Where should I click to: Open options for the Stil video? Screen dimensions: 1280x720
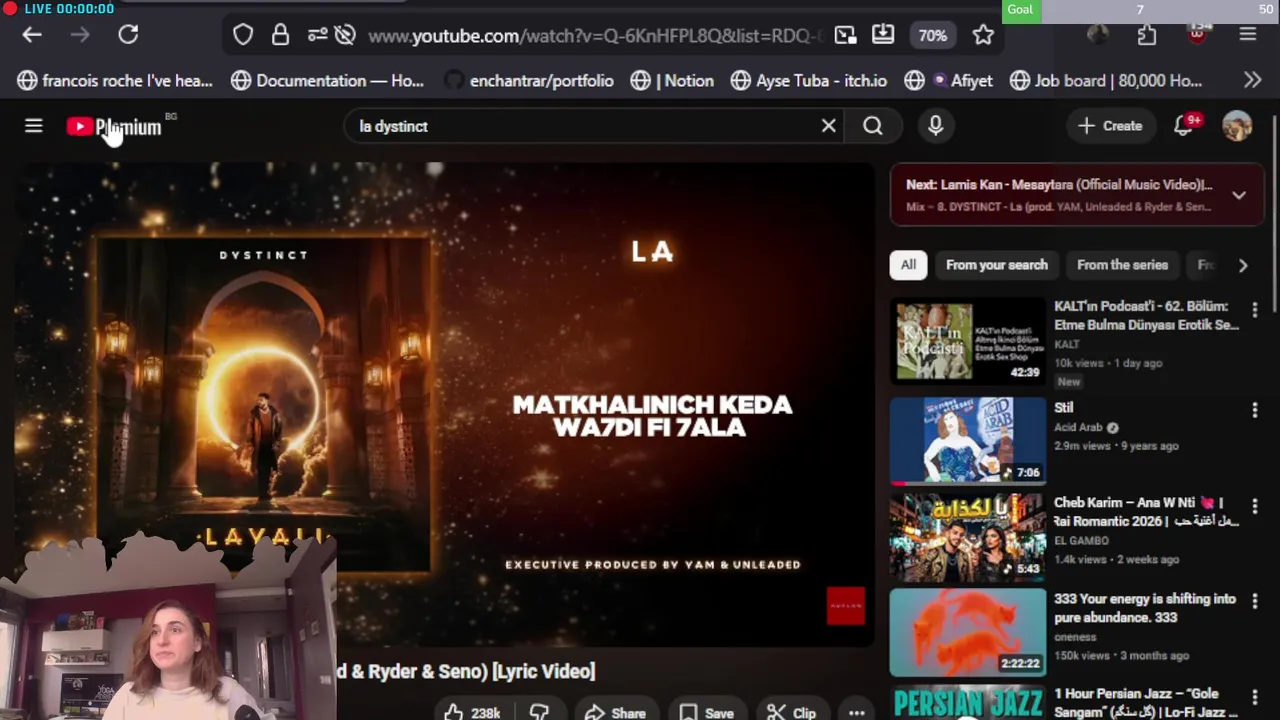(x=1255, y=410)
